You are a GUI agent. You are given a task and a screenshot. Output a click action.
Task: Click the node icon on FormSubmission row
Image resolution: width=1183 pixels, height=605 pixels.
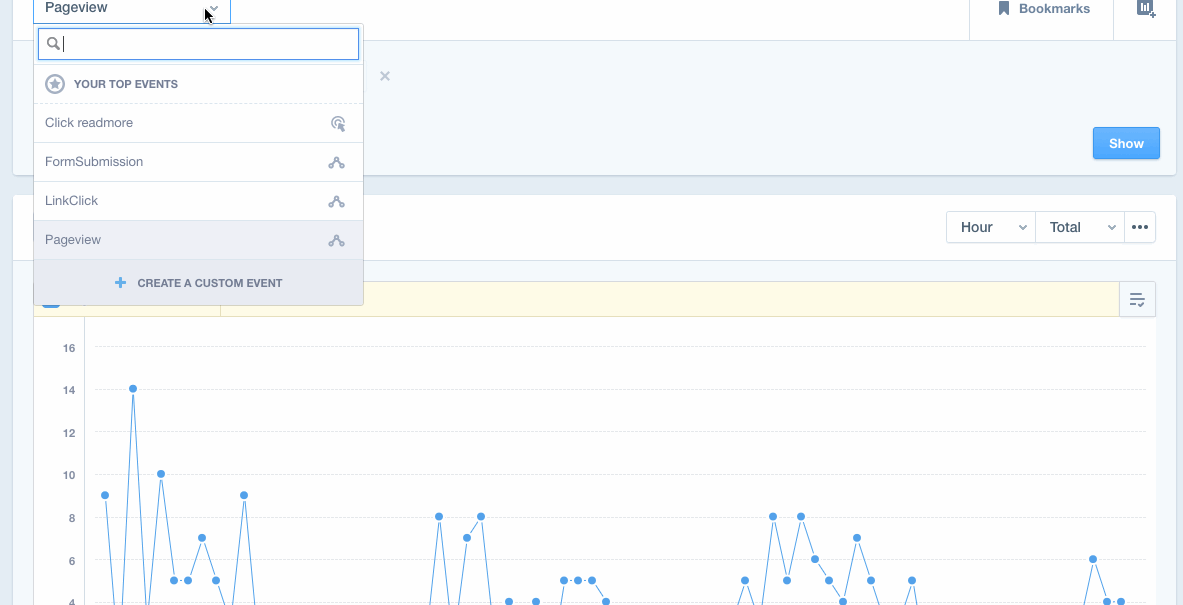tap(337, 162)
